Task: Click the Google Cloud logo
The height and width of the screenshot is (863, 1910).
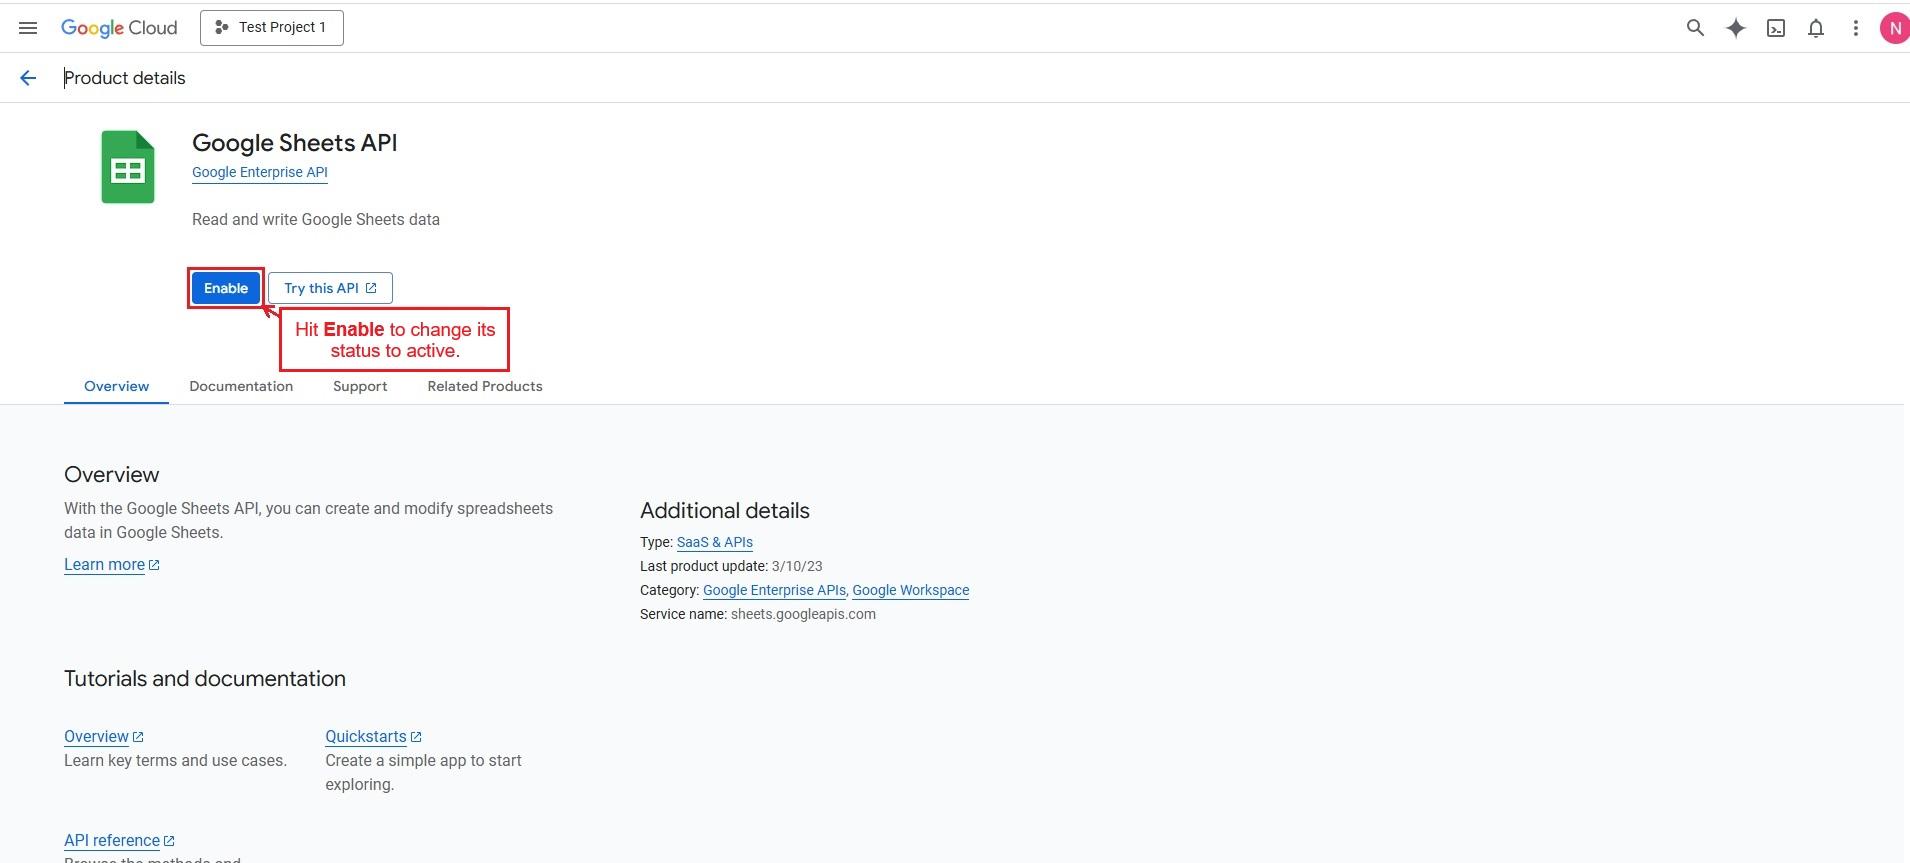Action: click(x=119, y=28)
